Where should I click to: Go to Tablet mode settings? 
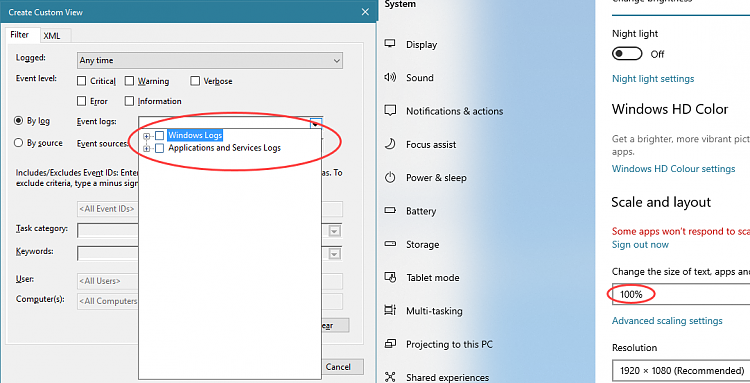(432, 277)
